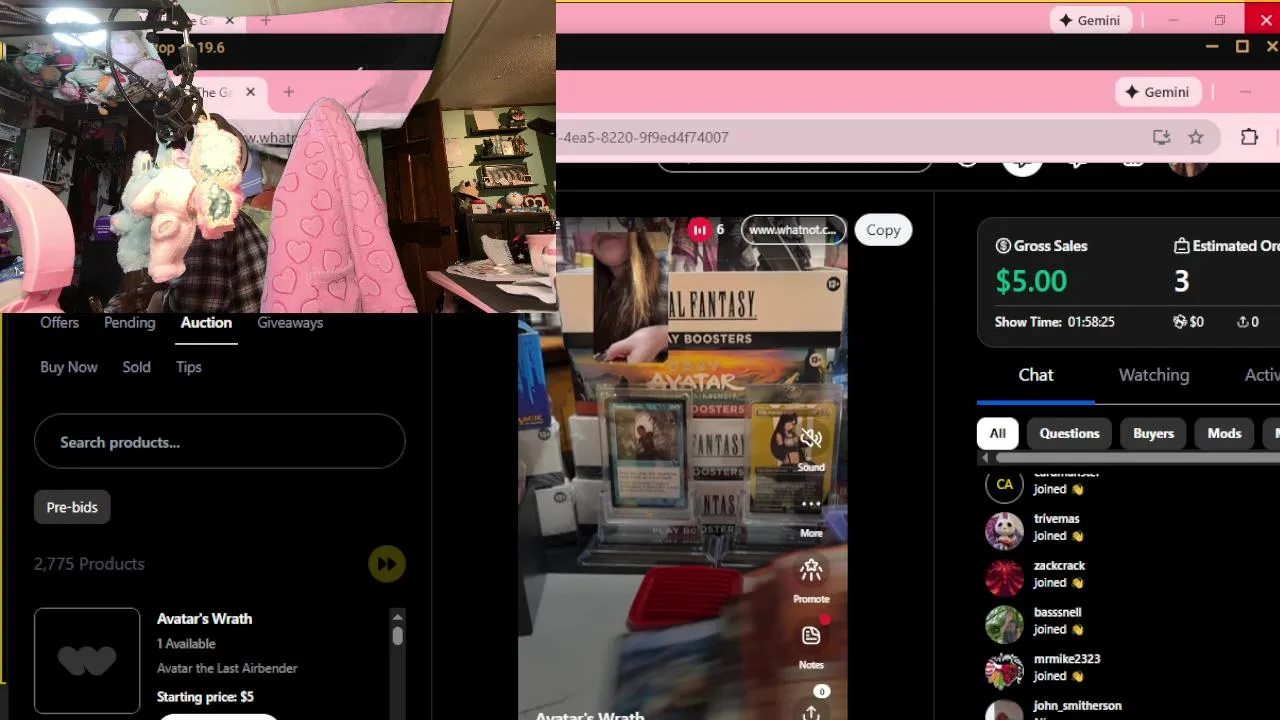Click the www.whatnot.c... link pill
This screenshot has height=720, width=1280.
pos(793,230)
